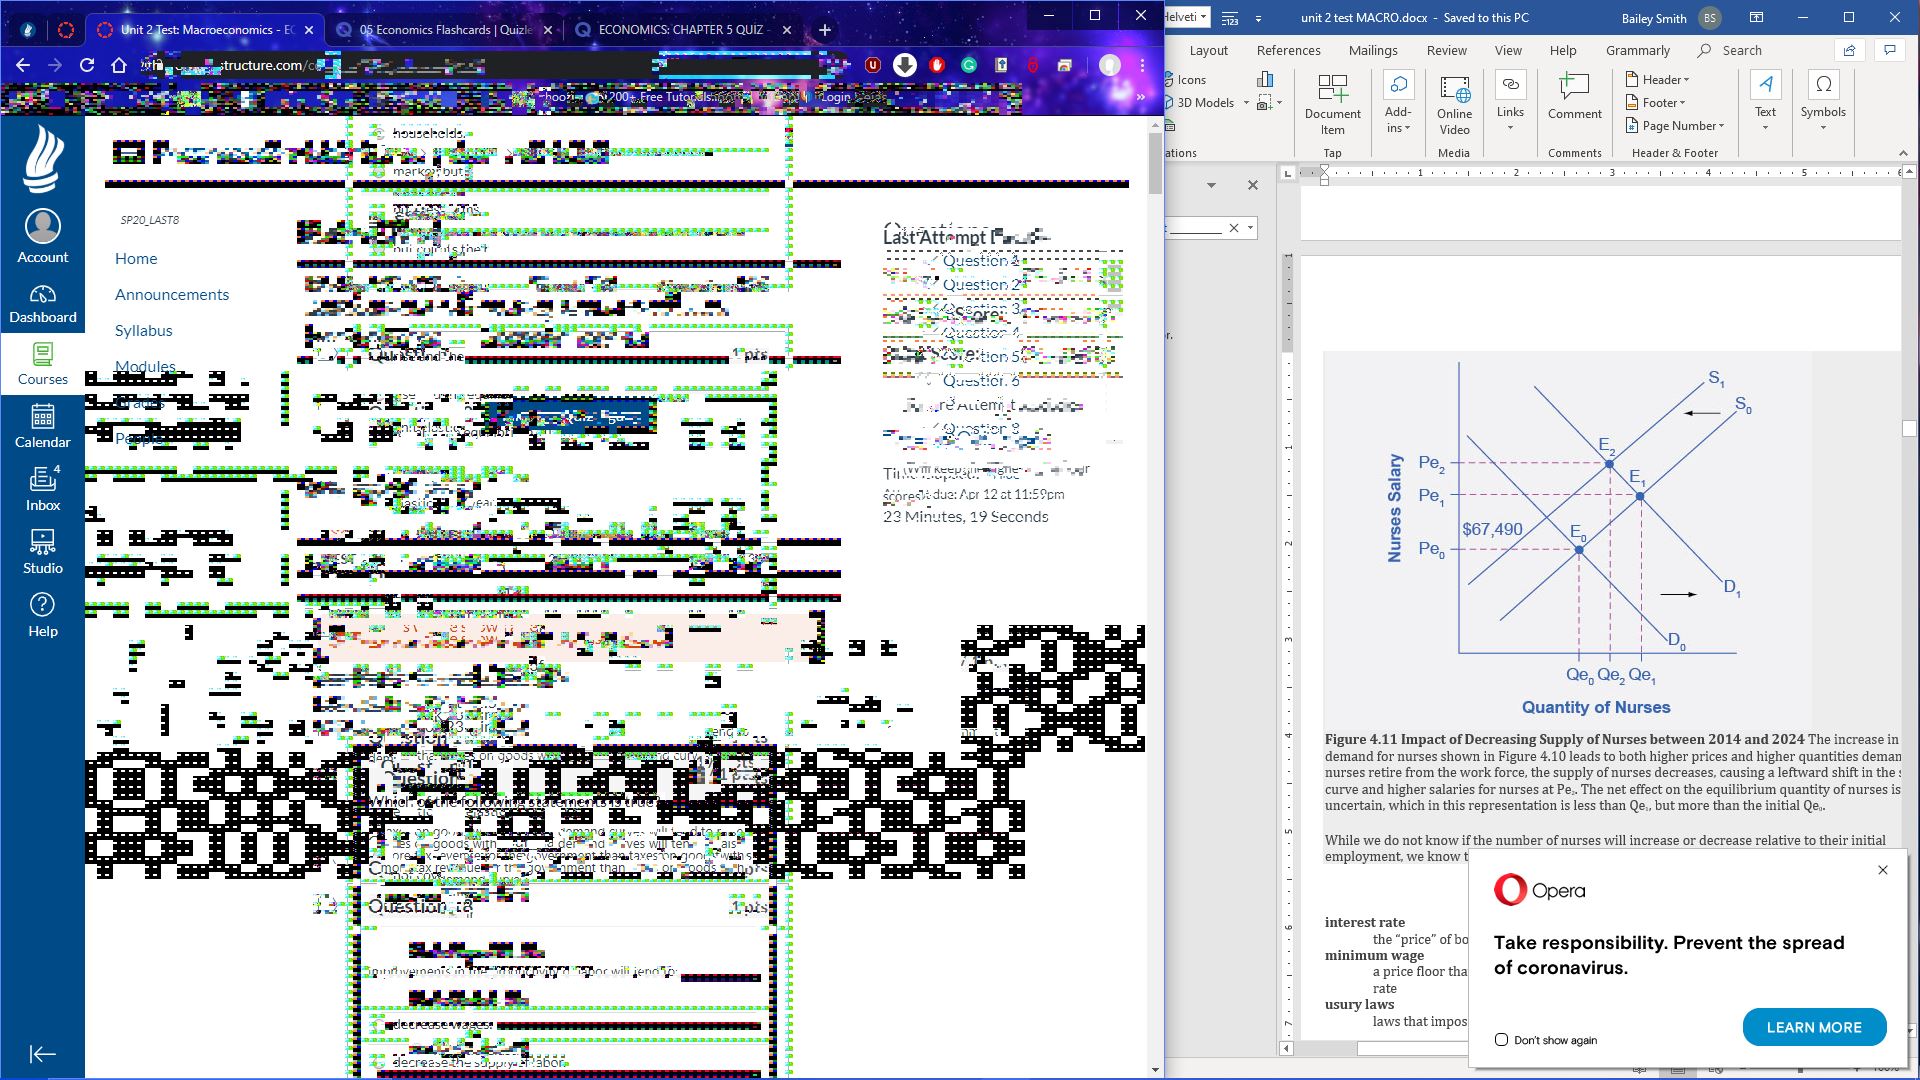1920x1080 pixels.
Task: Click the Word ribbon Search field
Action: 1741,50
